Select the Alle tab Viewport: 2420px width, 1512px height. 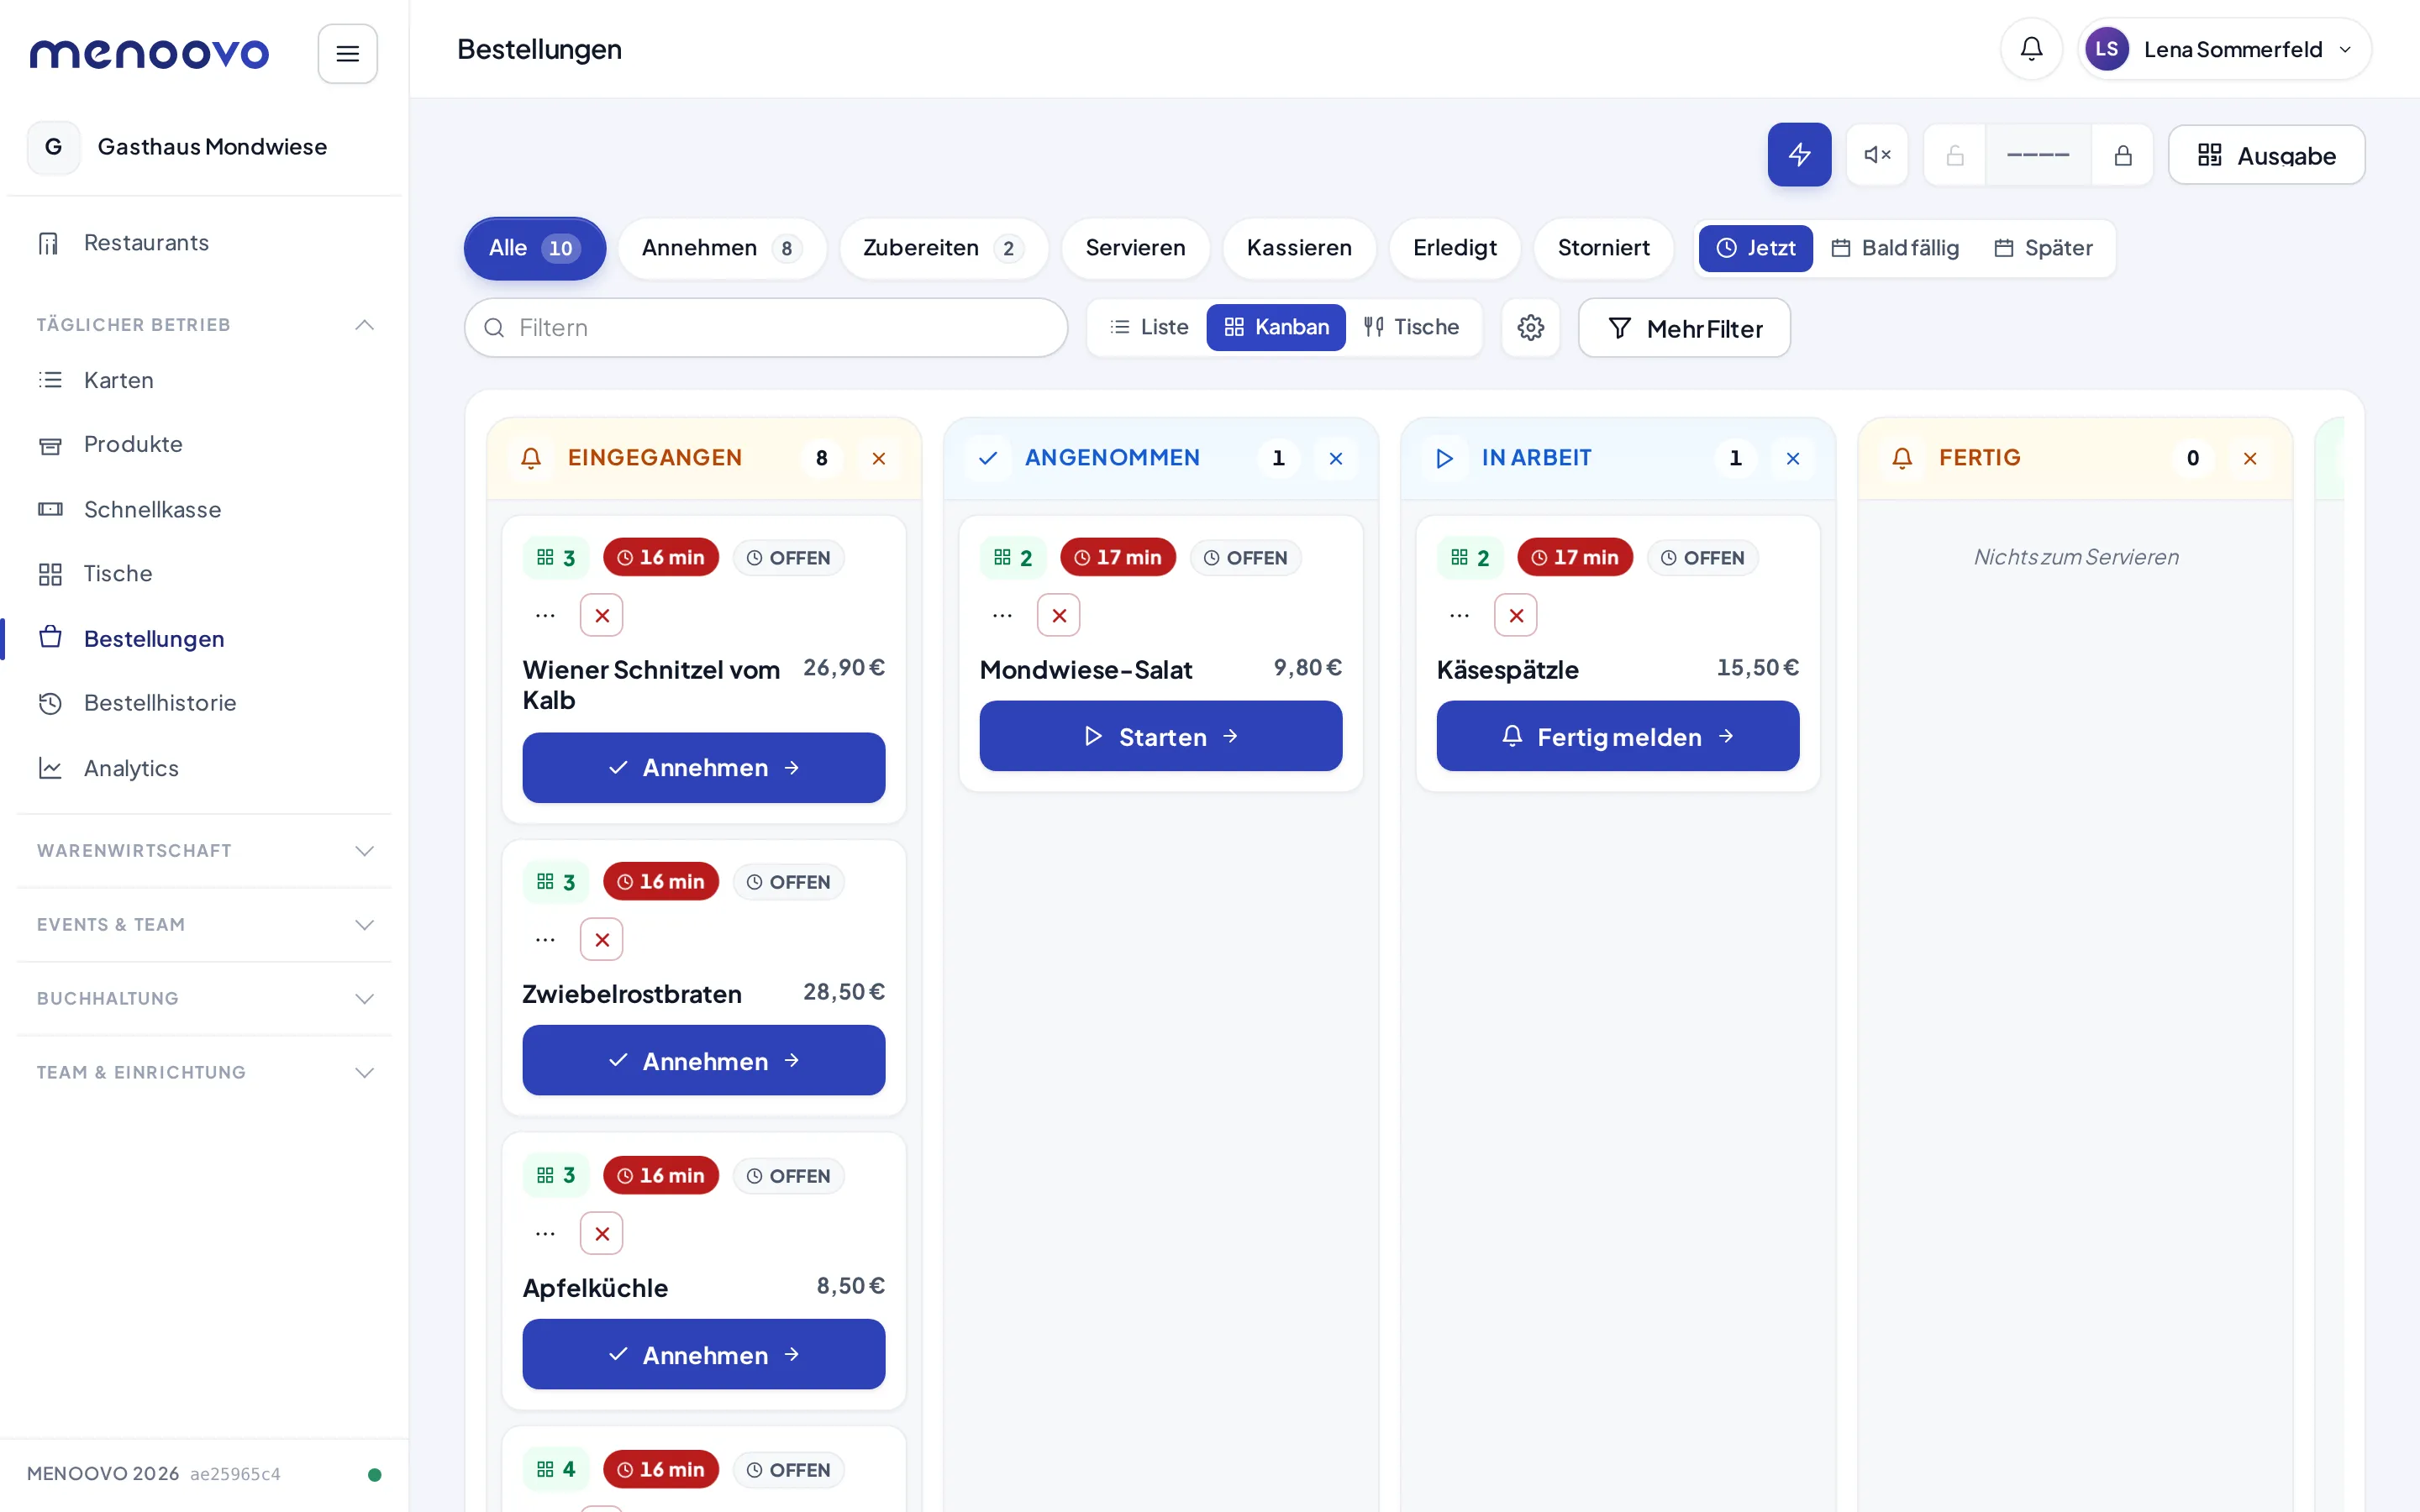[x=534, y=248]
